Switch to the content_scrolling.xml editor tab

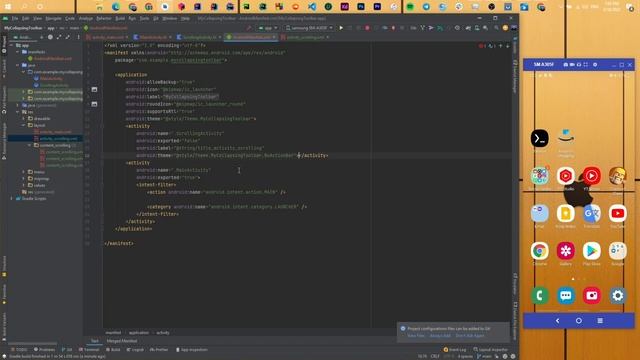coord(305,37)
